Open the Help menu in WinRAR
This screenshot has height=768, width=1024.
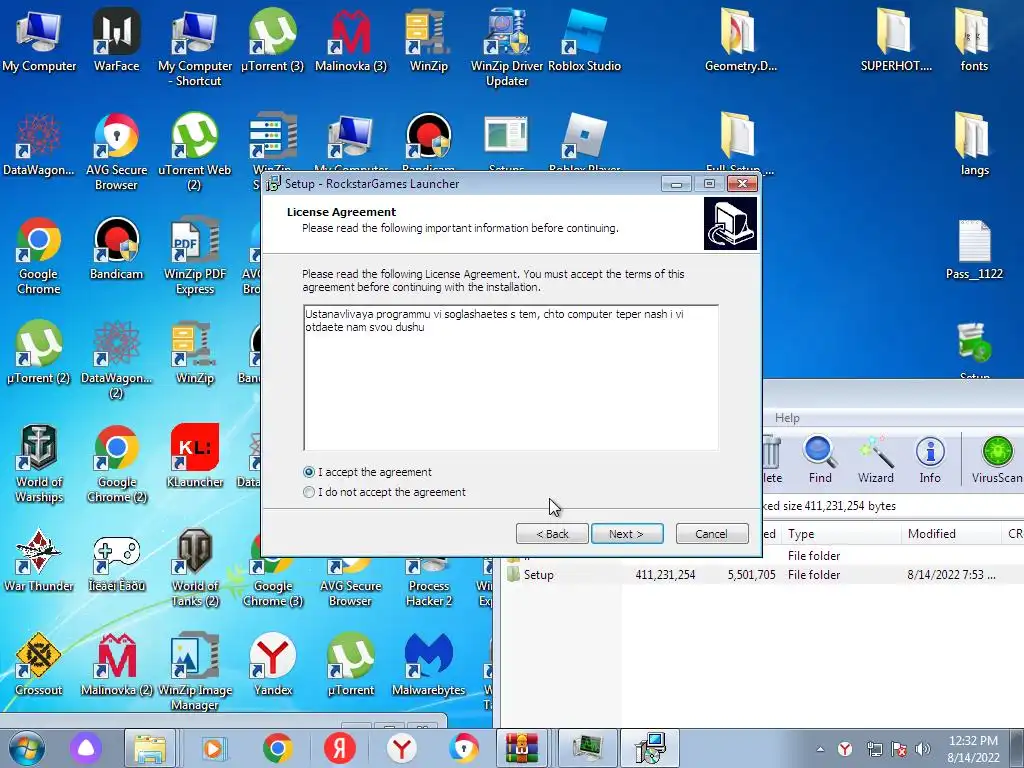click(787, 418)
